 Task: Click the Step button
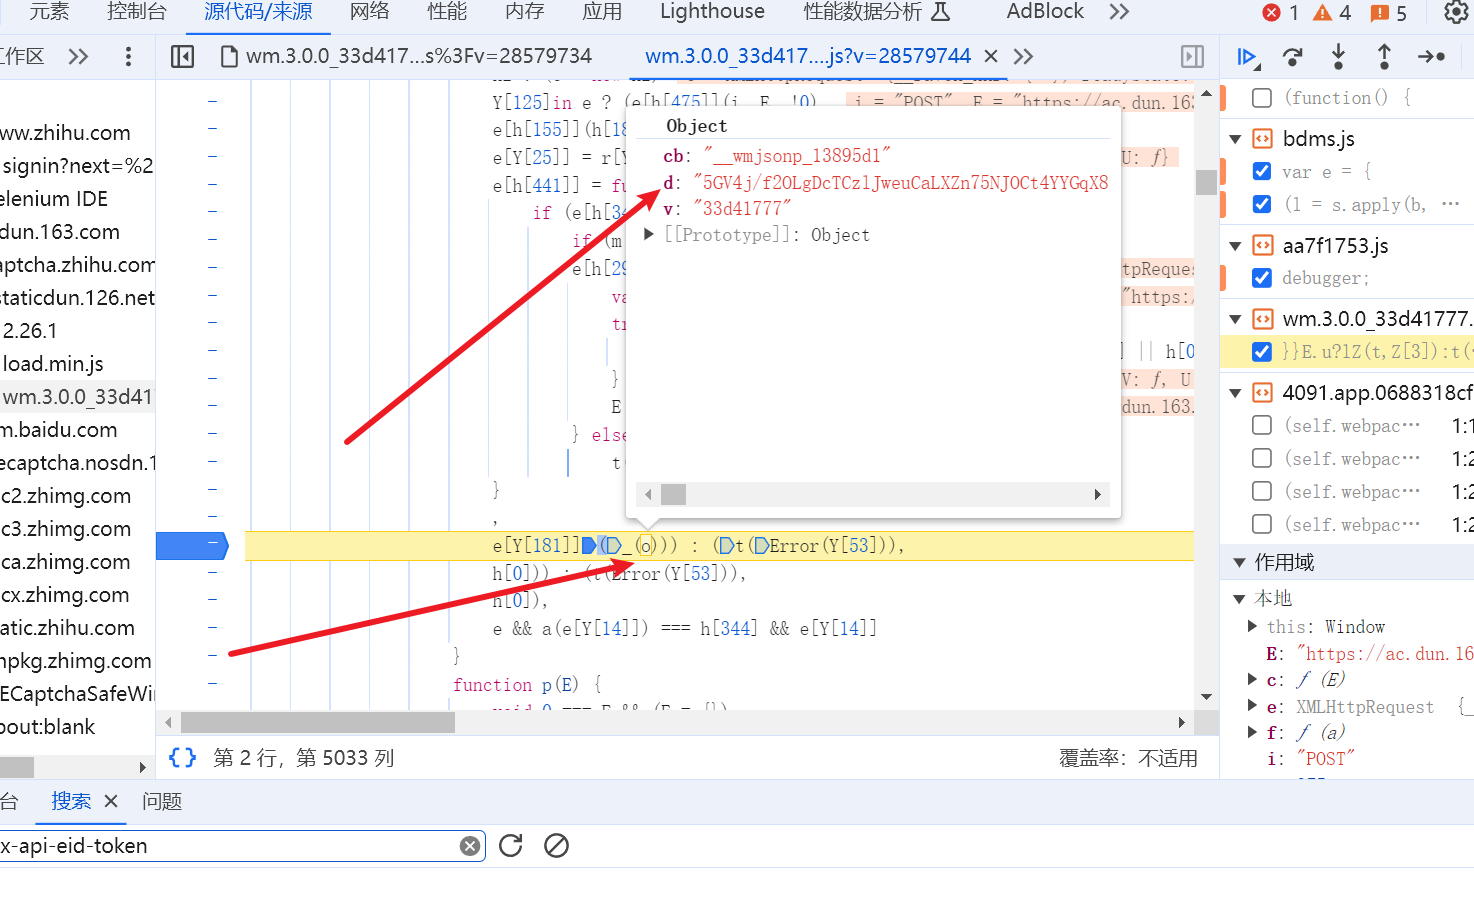click(x=1431, y=57)
